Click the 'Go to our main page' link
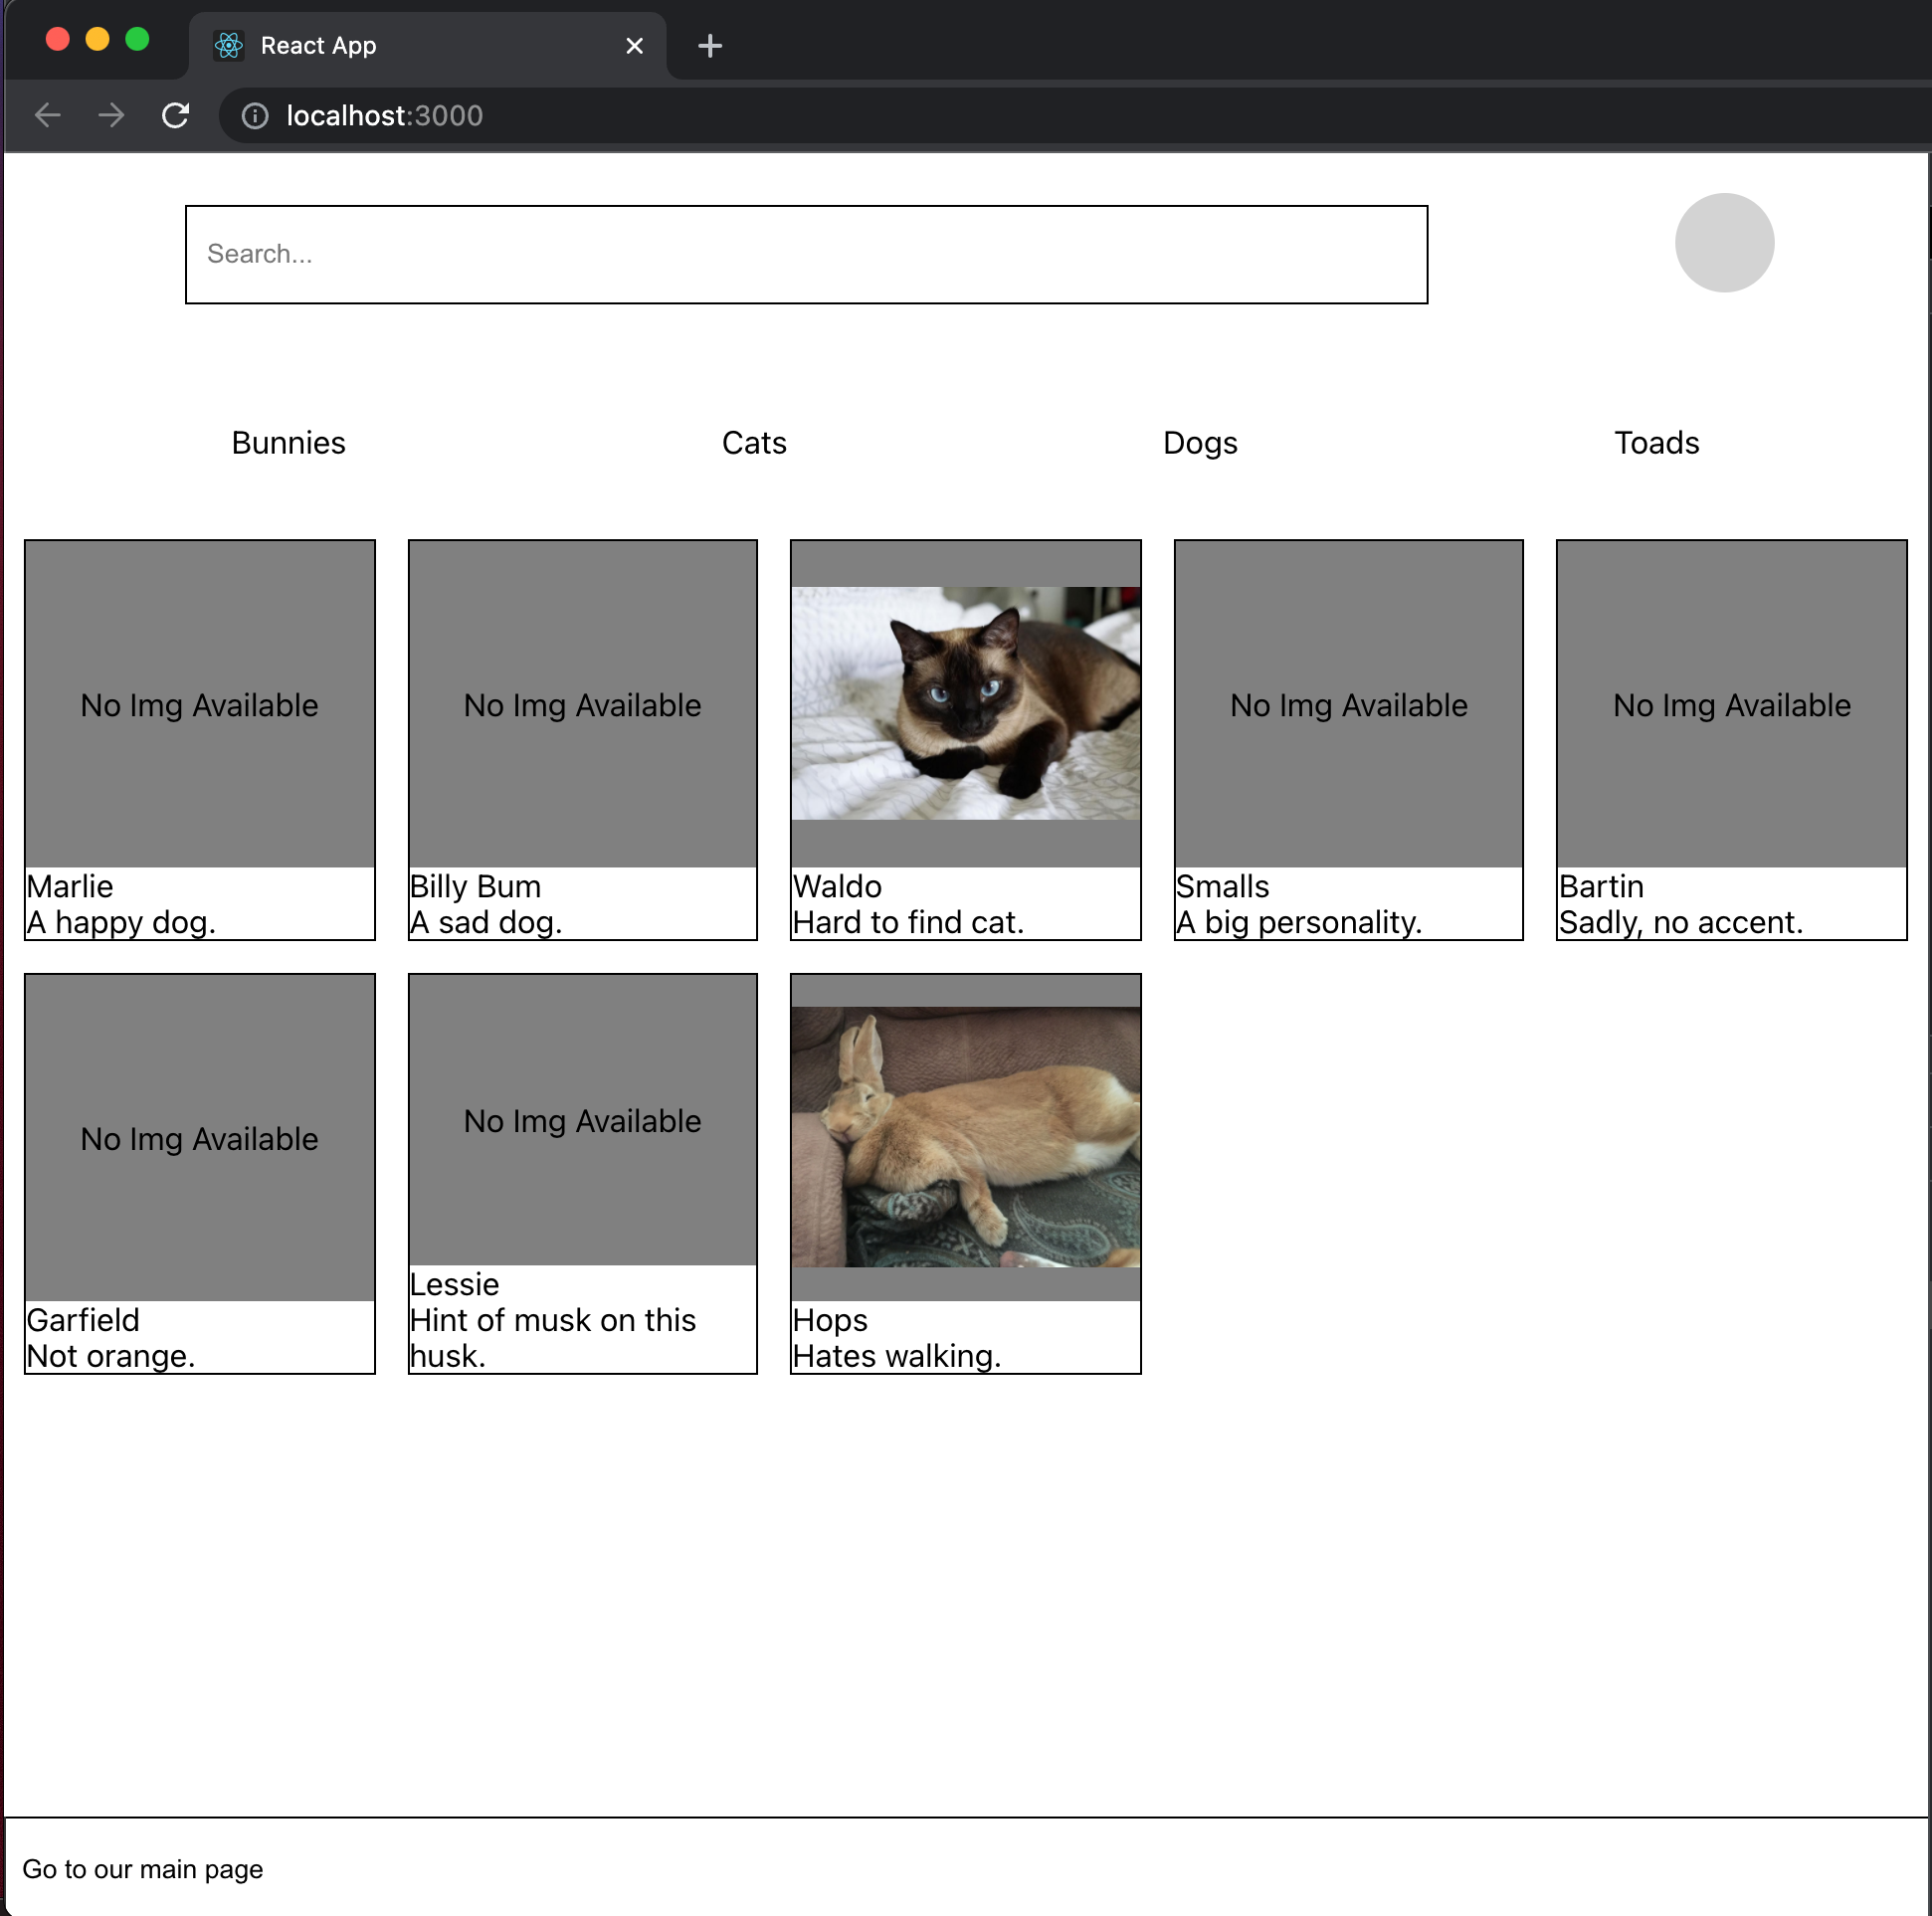The width and height of the screenshot is (1932, 1916). 143,1868
